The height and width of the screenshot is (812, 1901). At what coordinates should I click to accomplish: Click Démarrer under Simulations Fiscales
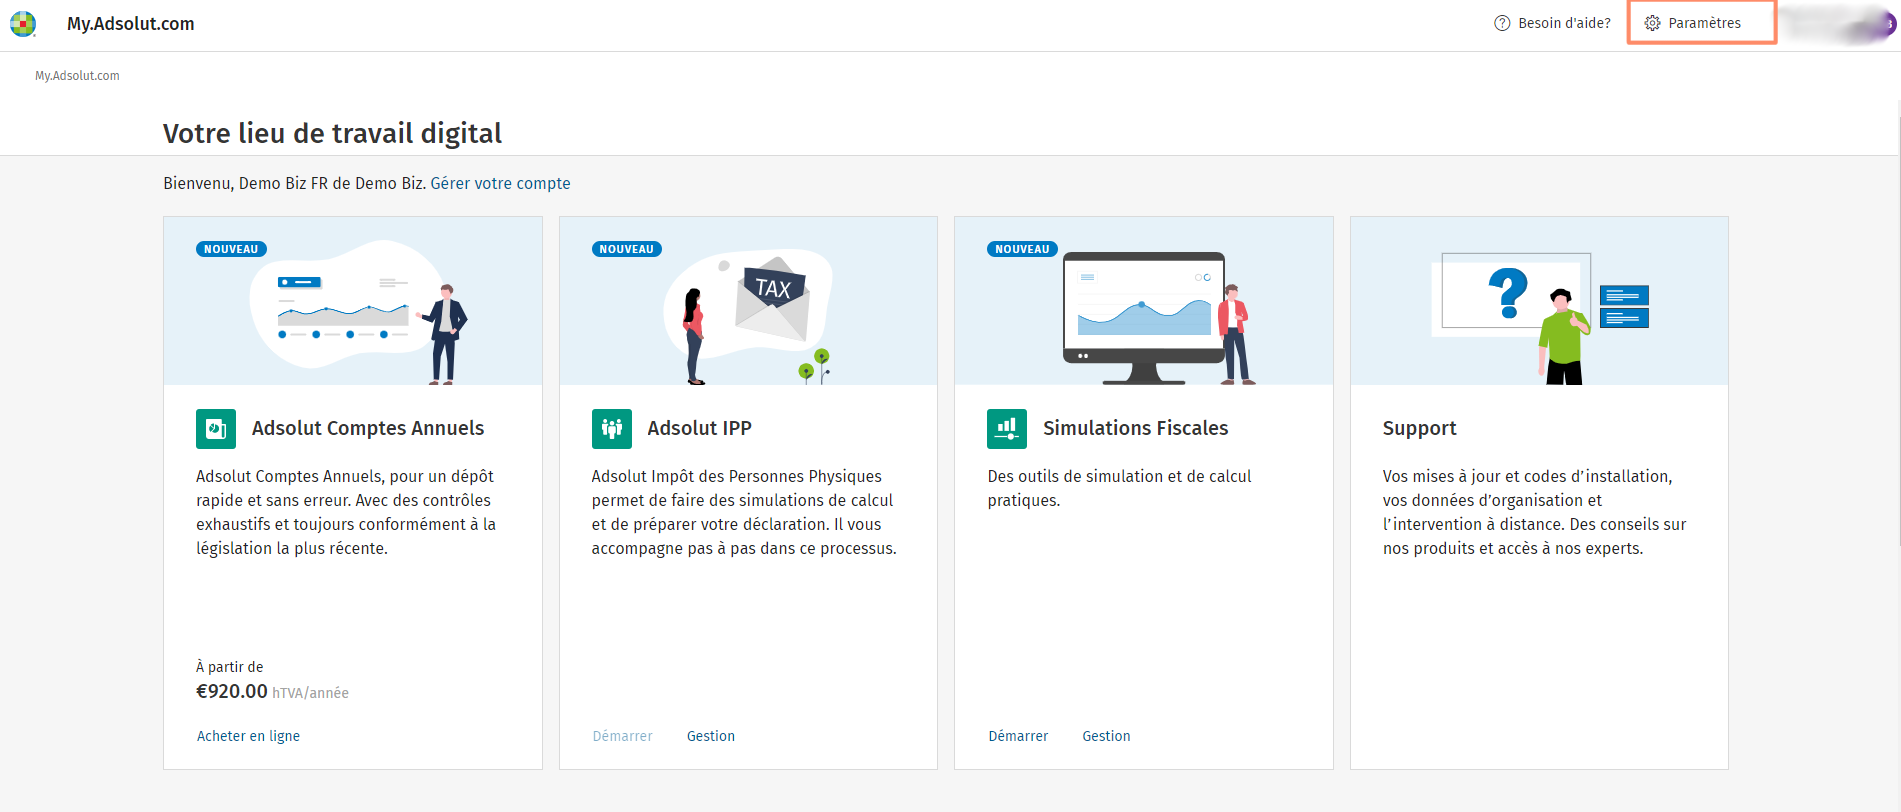[x=1018, y=736]
